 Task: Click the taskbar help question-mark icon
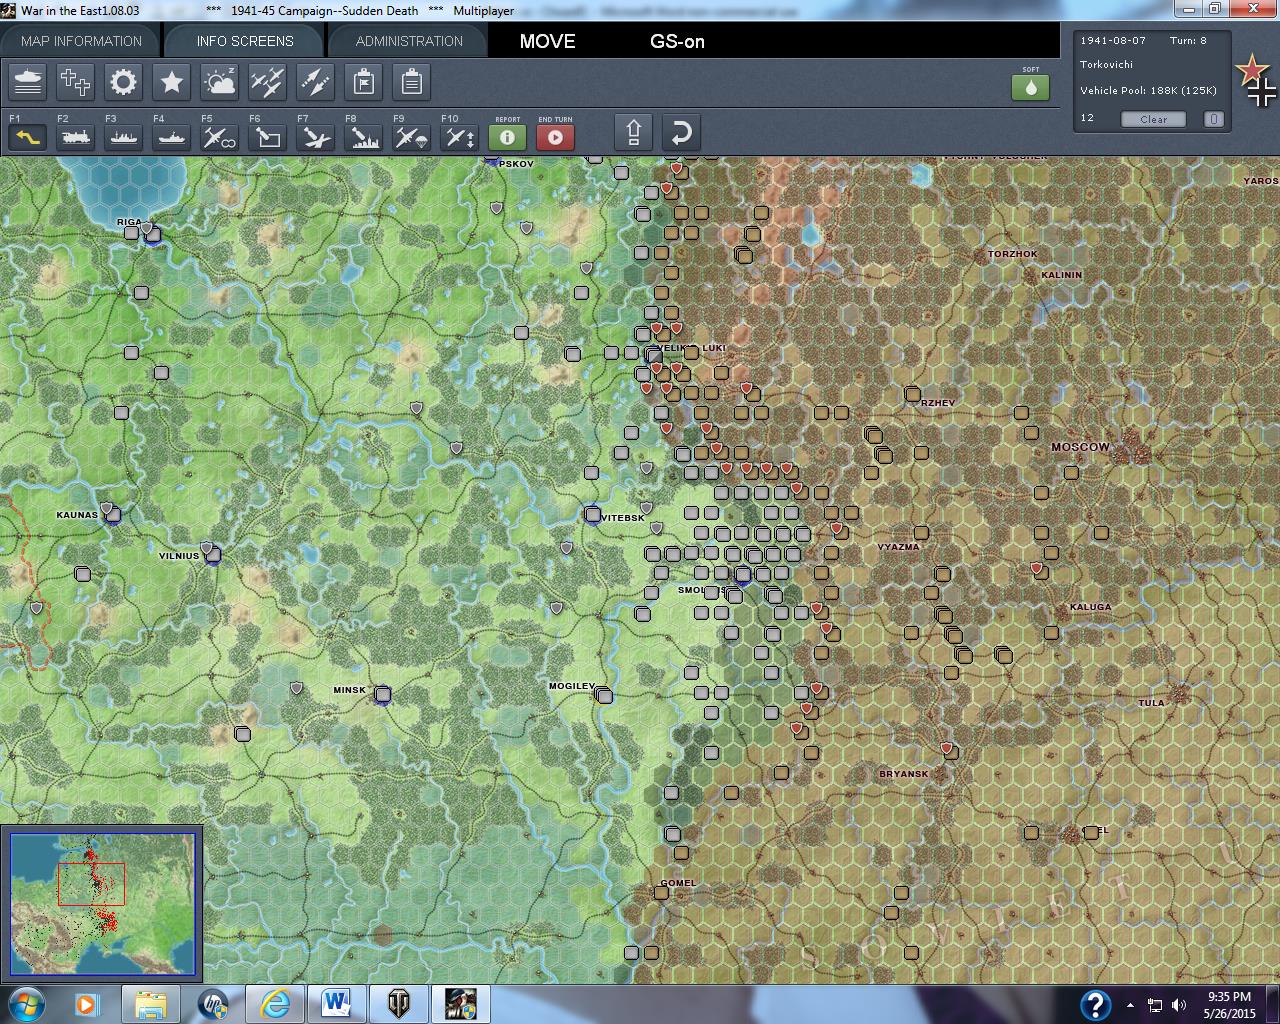[x=1095, y=1005]
